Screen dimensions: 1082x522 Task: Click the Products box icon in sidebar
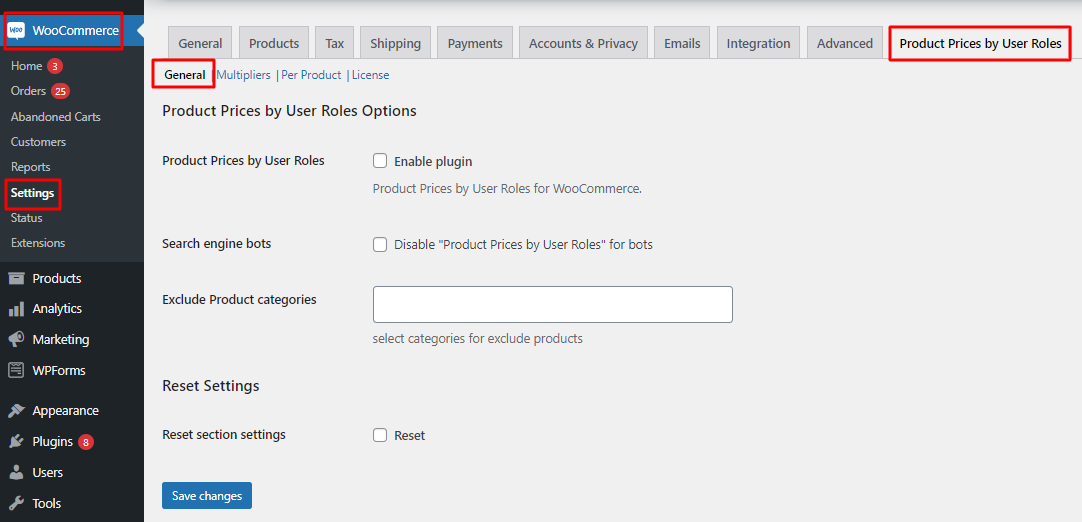pos(16,278)
